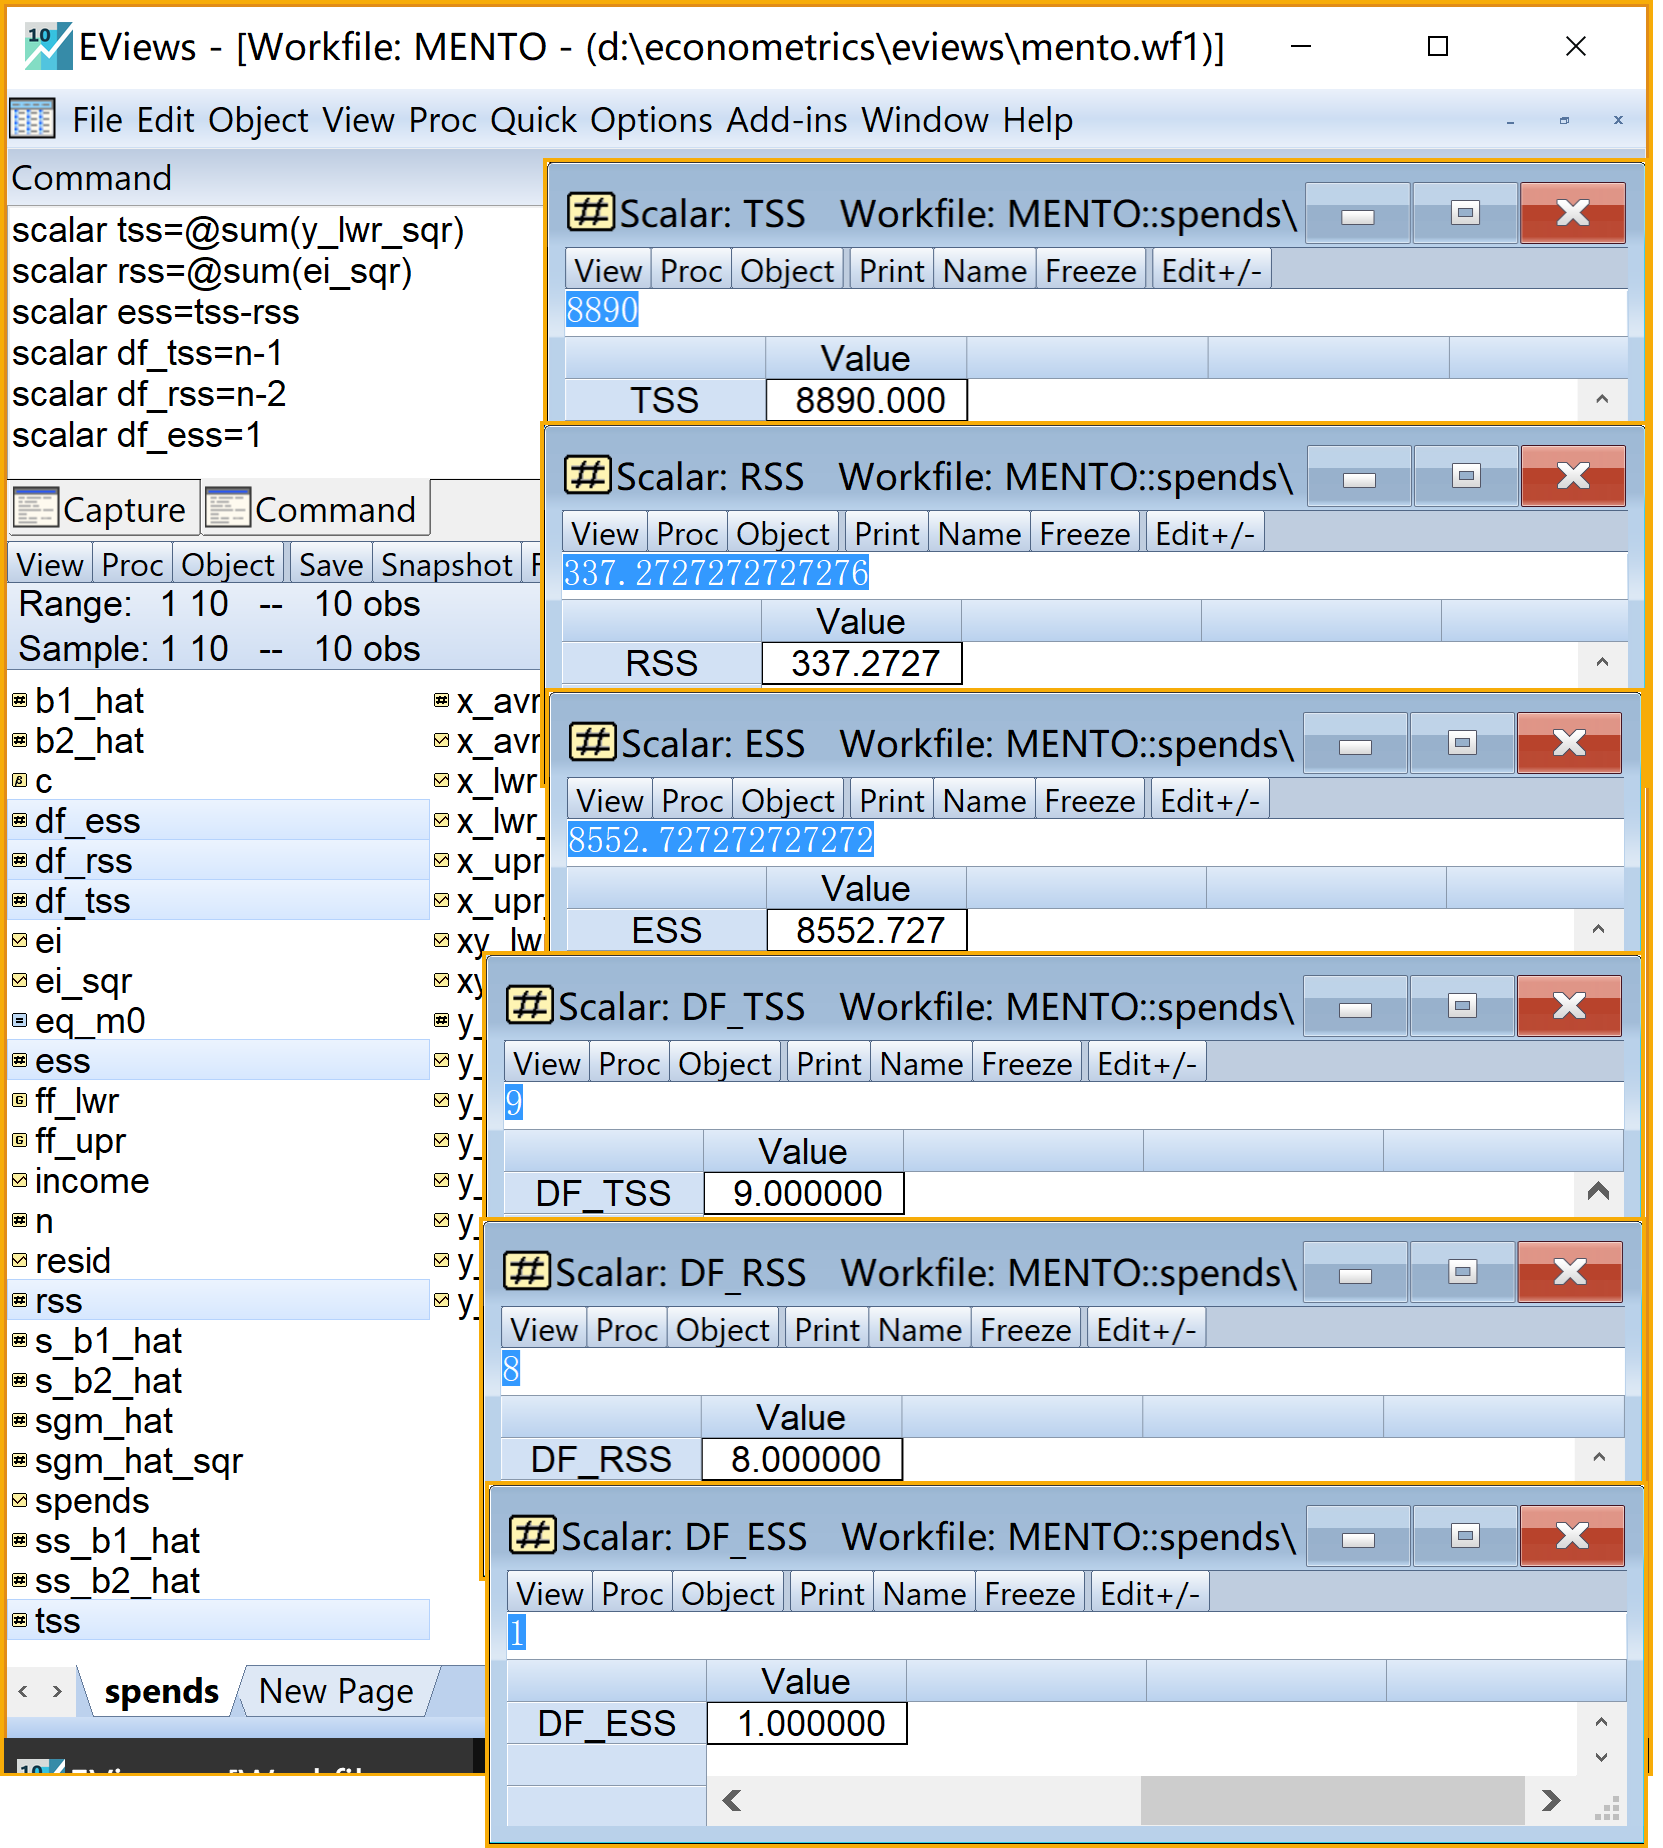This screenshot has height=1848, width=1663.
Task: Open the Add-ins menu
Action: (786, 120)
